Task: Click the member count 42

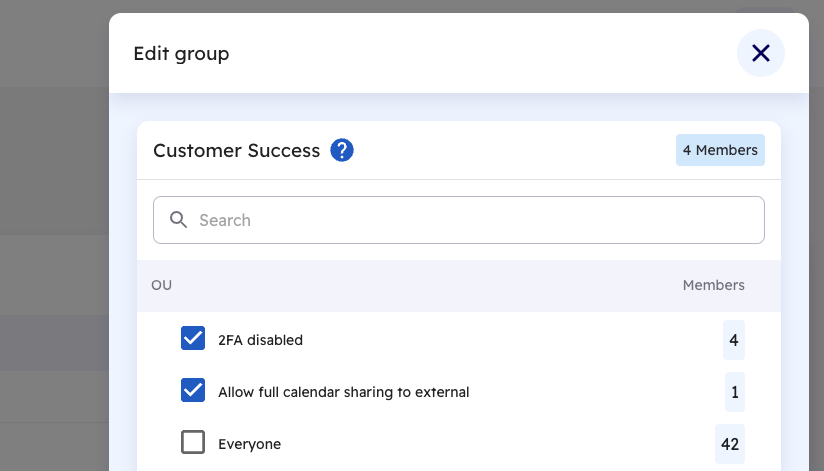Action: (730, 444)
